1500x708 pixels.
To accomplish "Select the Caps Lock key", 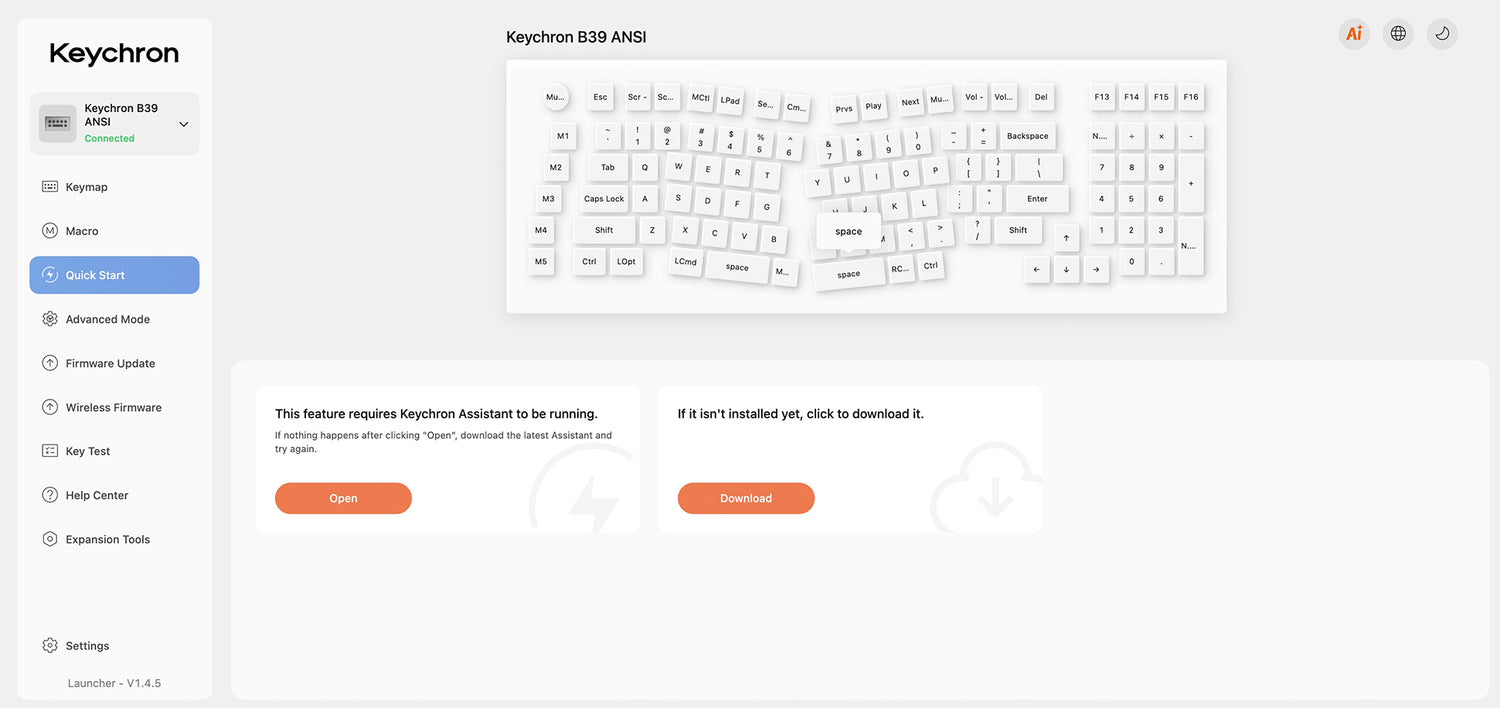I will point(604,198).
